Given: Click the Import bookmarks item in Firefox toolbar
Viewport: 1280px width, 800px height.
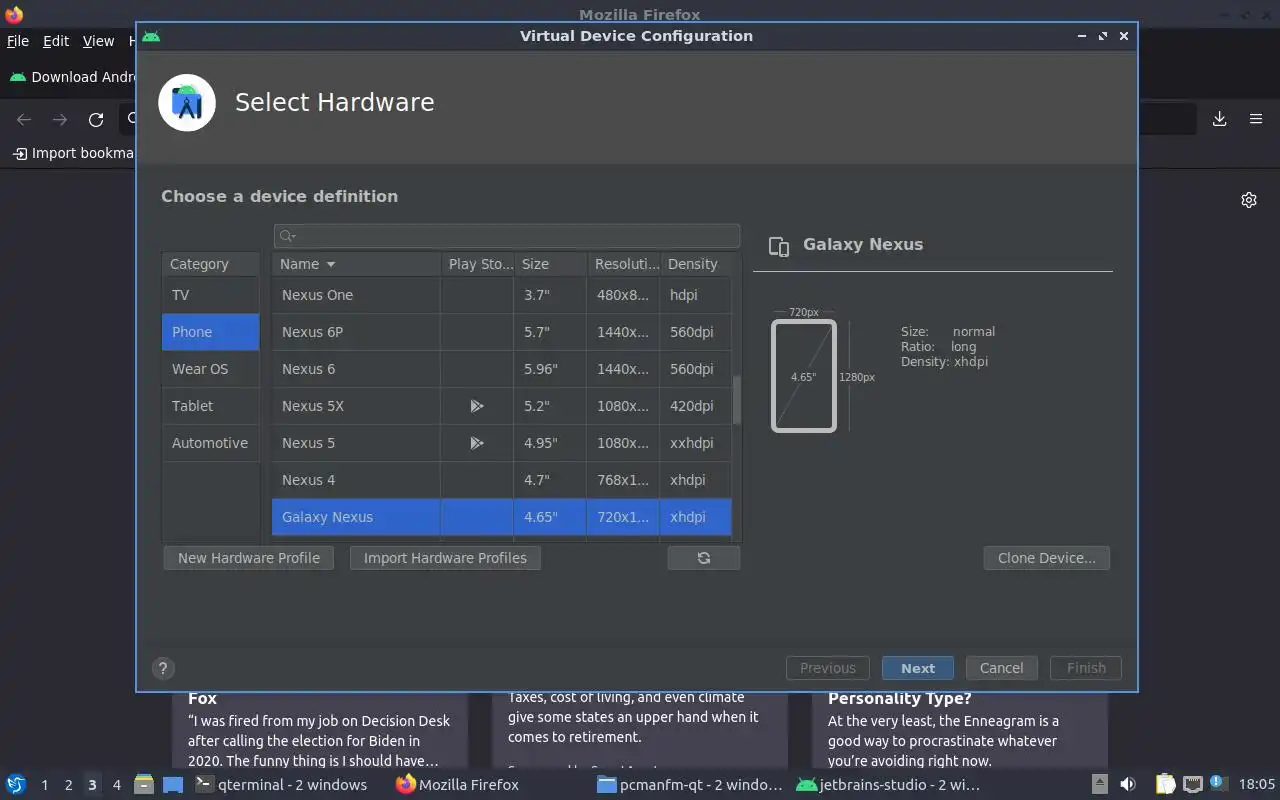Looking at the screenshot, I should 73,153.
